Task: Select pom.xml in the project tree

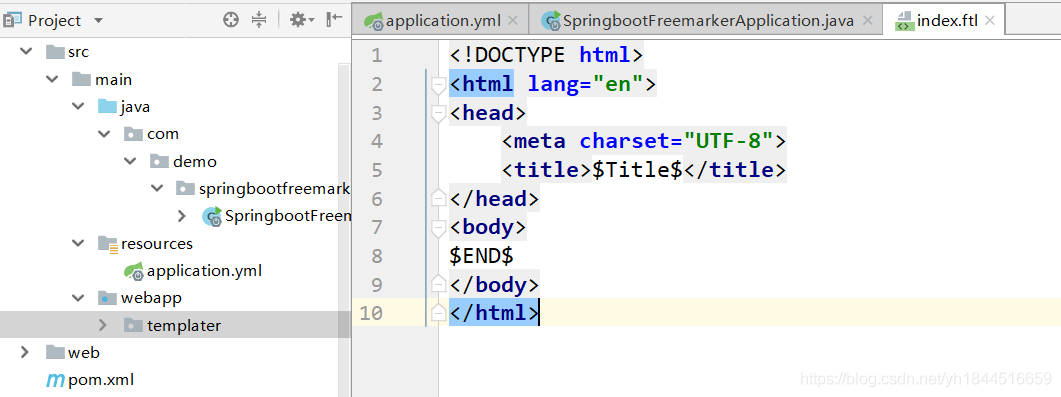Action: tap(101, 379)
